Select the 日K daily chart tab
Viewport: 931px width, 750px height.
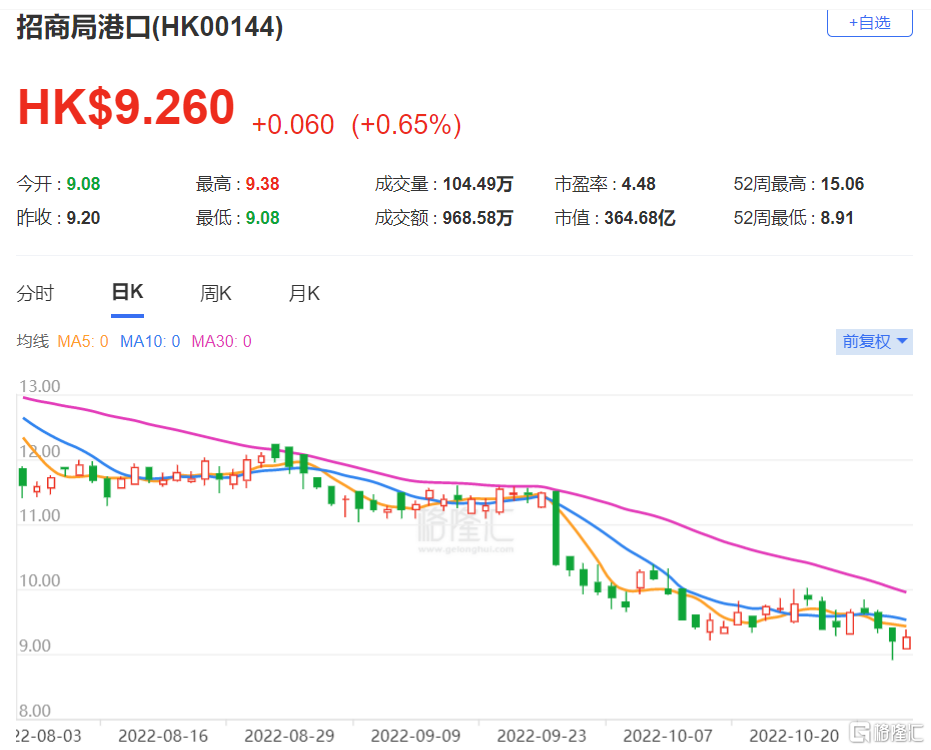pyautogui.click(x=128, y=292)
